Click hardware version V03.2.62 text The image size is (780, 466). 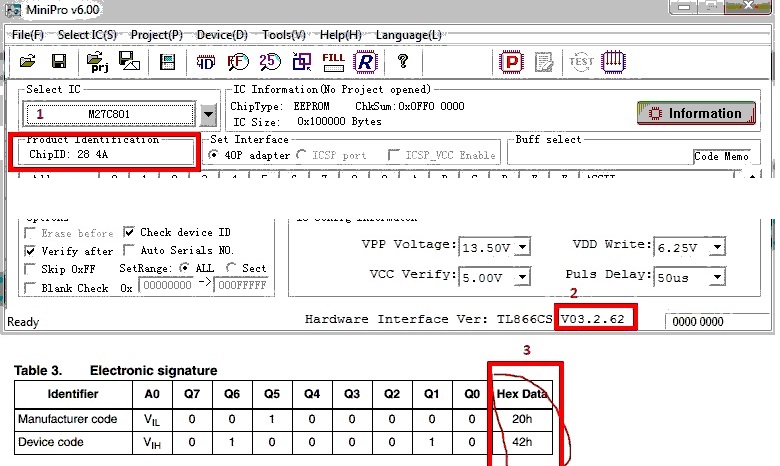point(592,319)
